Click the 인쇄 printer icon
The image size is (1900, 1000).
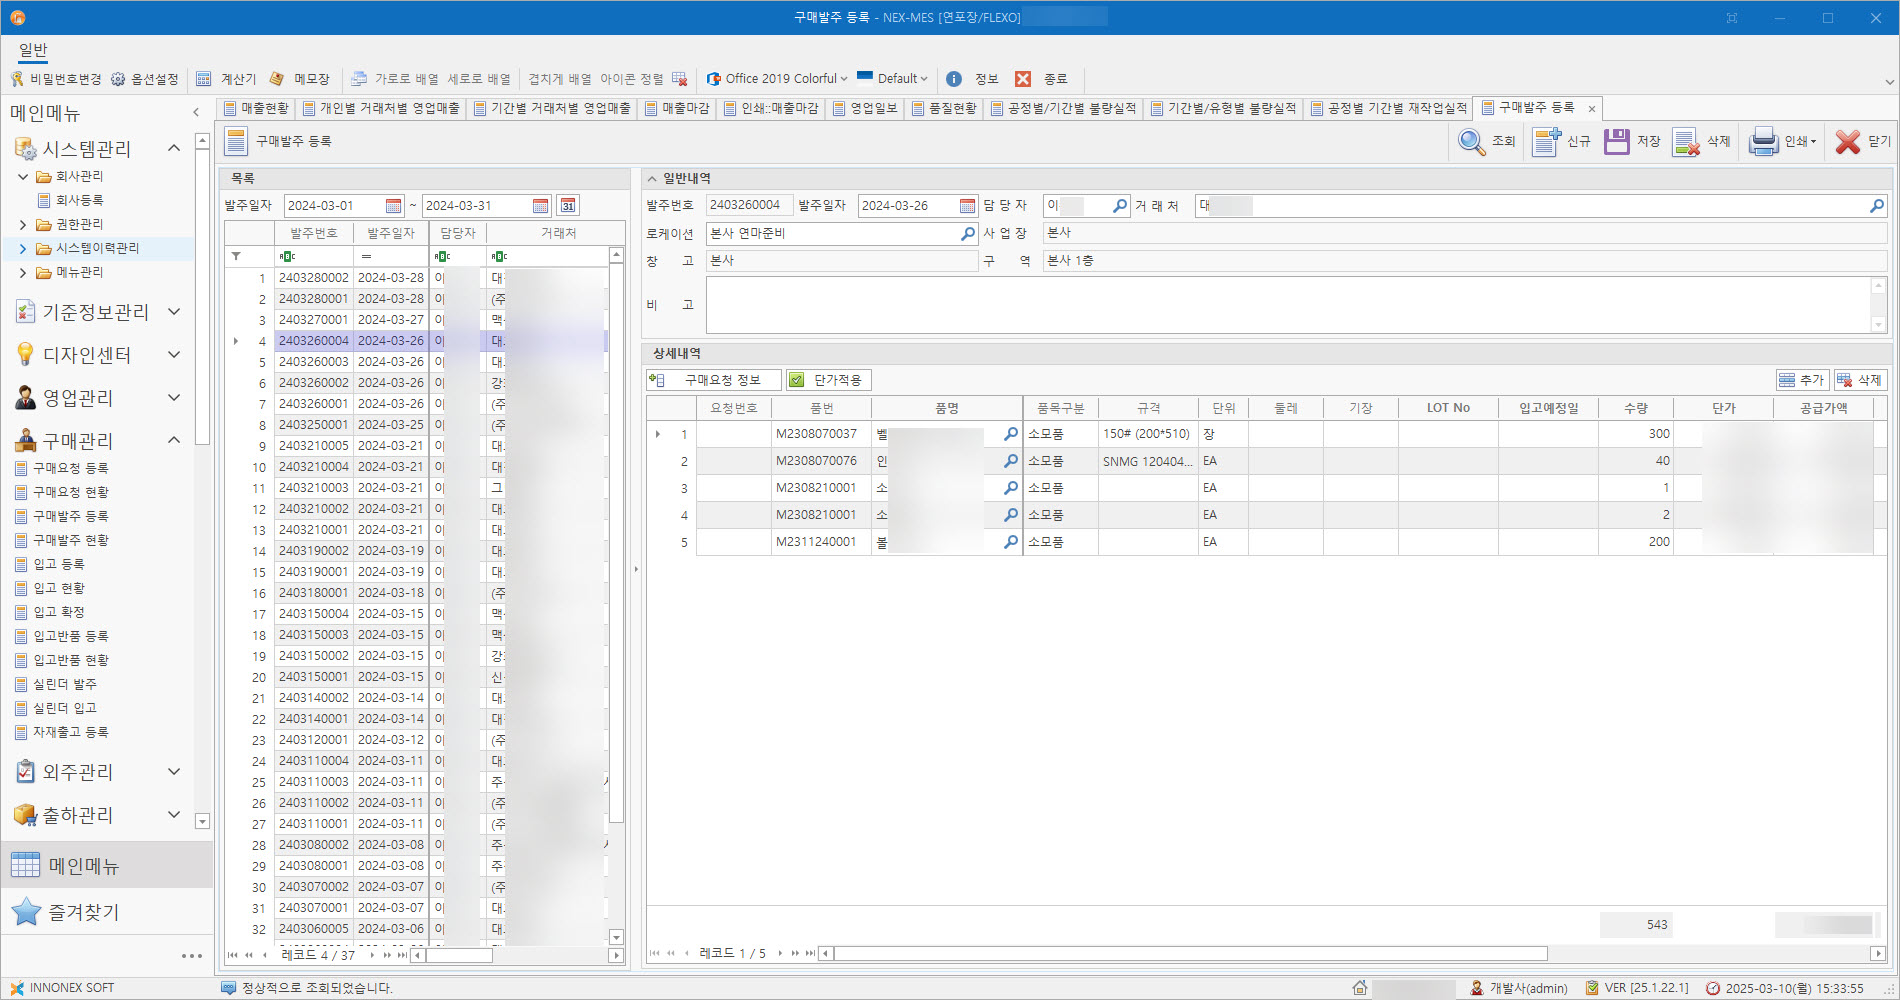[1763, 142]
